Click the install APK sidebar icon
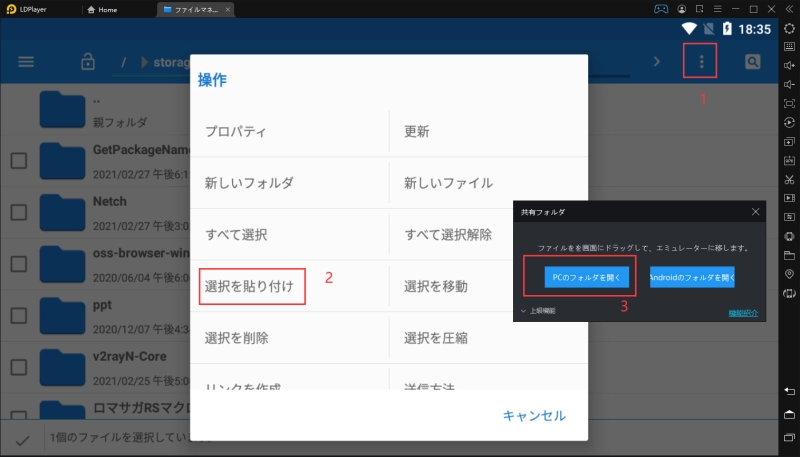Screen dimensions: 800x457 pyautogui.click(x=789, y=160)
